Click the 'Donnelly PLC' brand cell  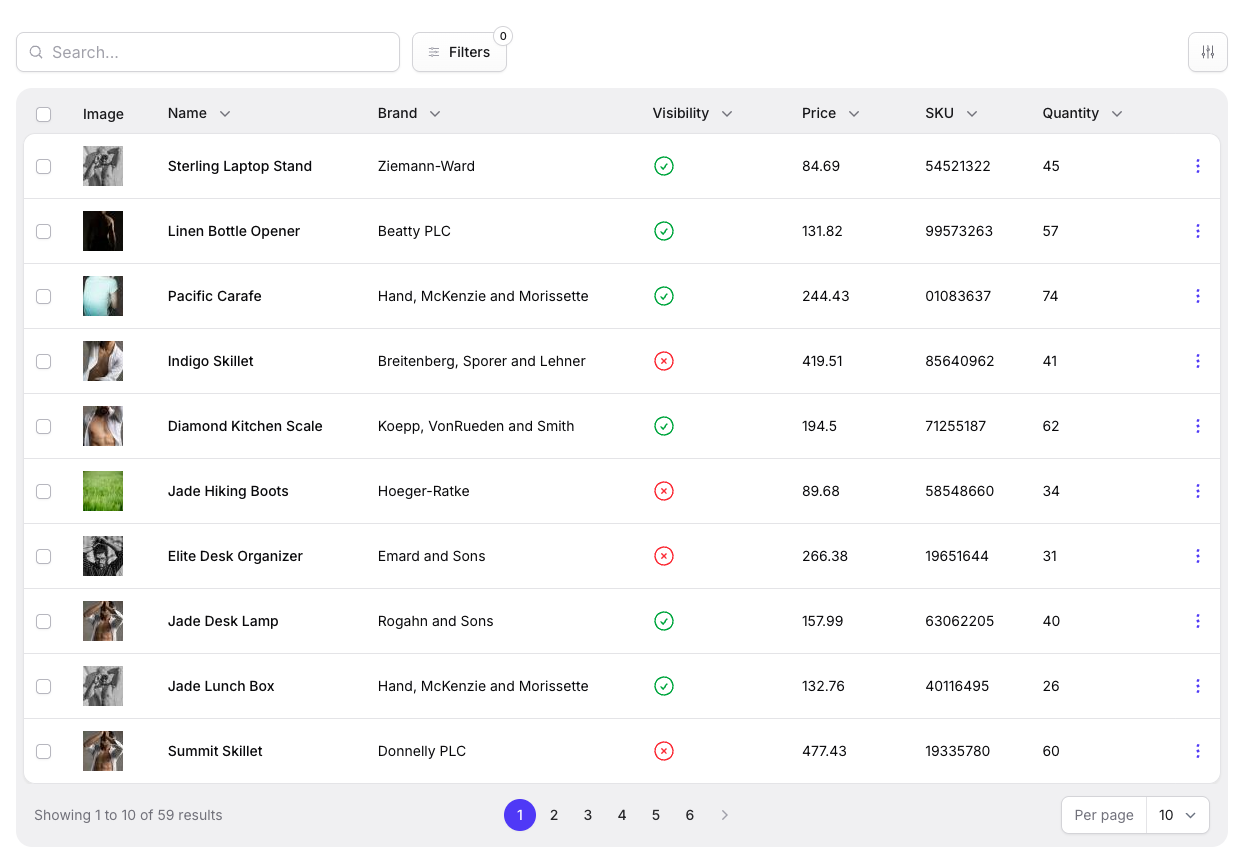pyautogui.click(x=422, y=751)
